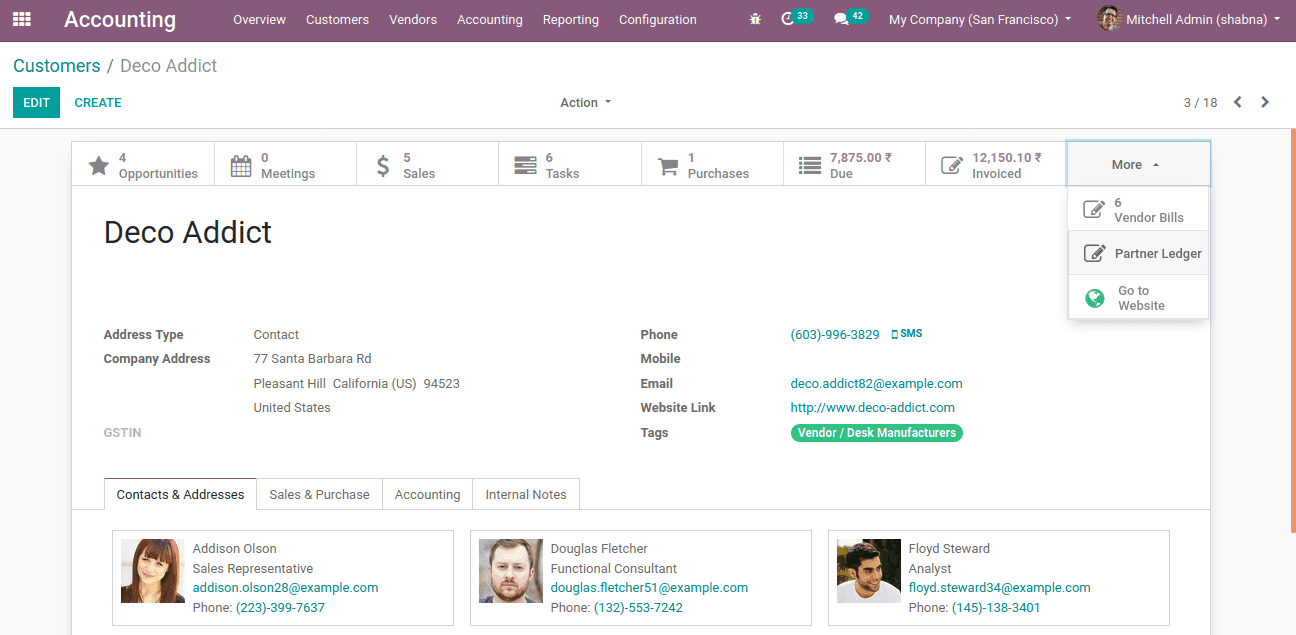Go to next record arrow
The width and height of the screenshot is (1296, 635).
click(1265, 102)
